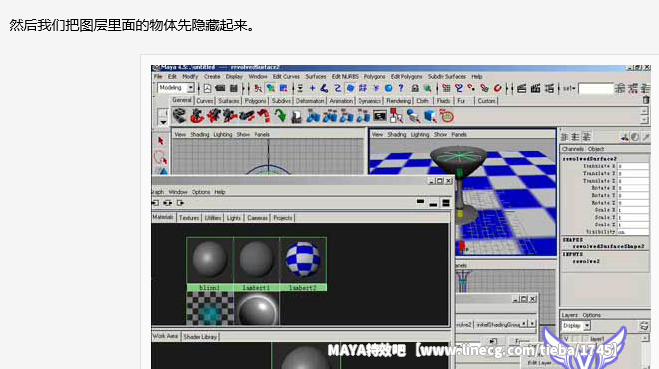The image size is (659, 369).
Task: Click the blue plus snap icon
Action: pos(312,88)
